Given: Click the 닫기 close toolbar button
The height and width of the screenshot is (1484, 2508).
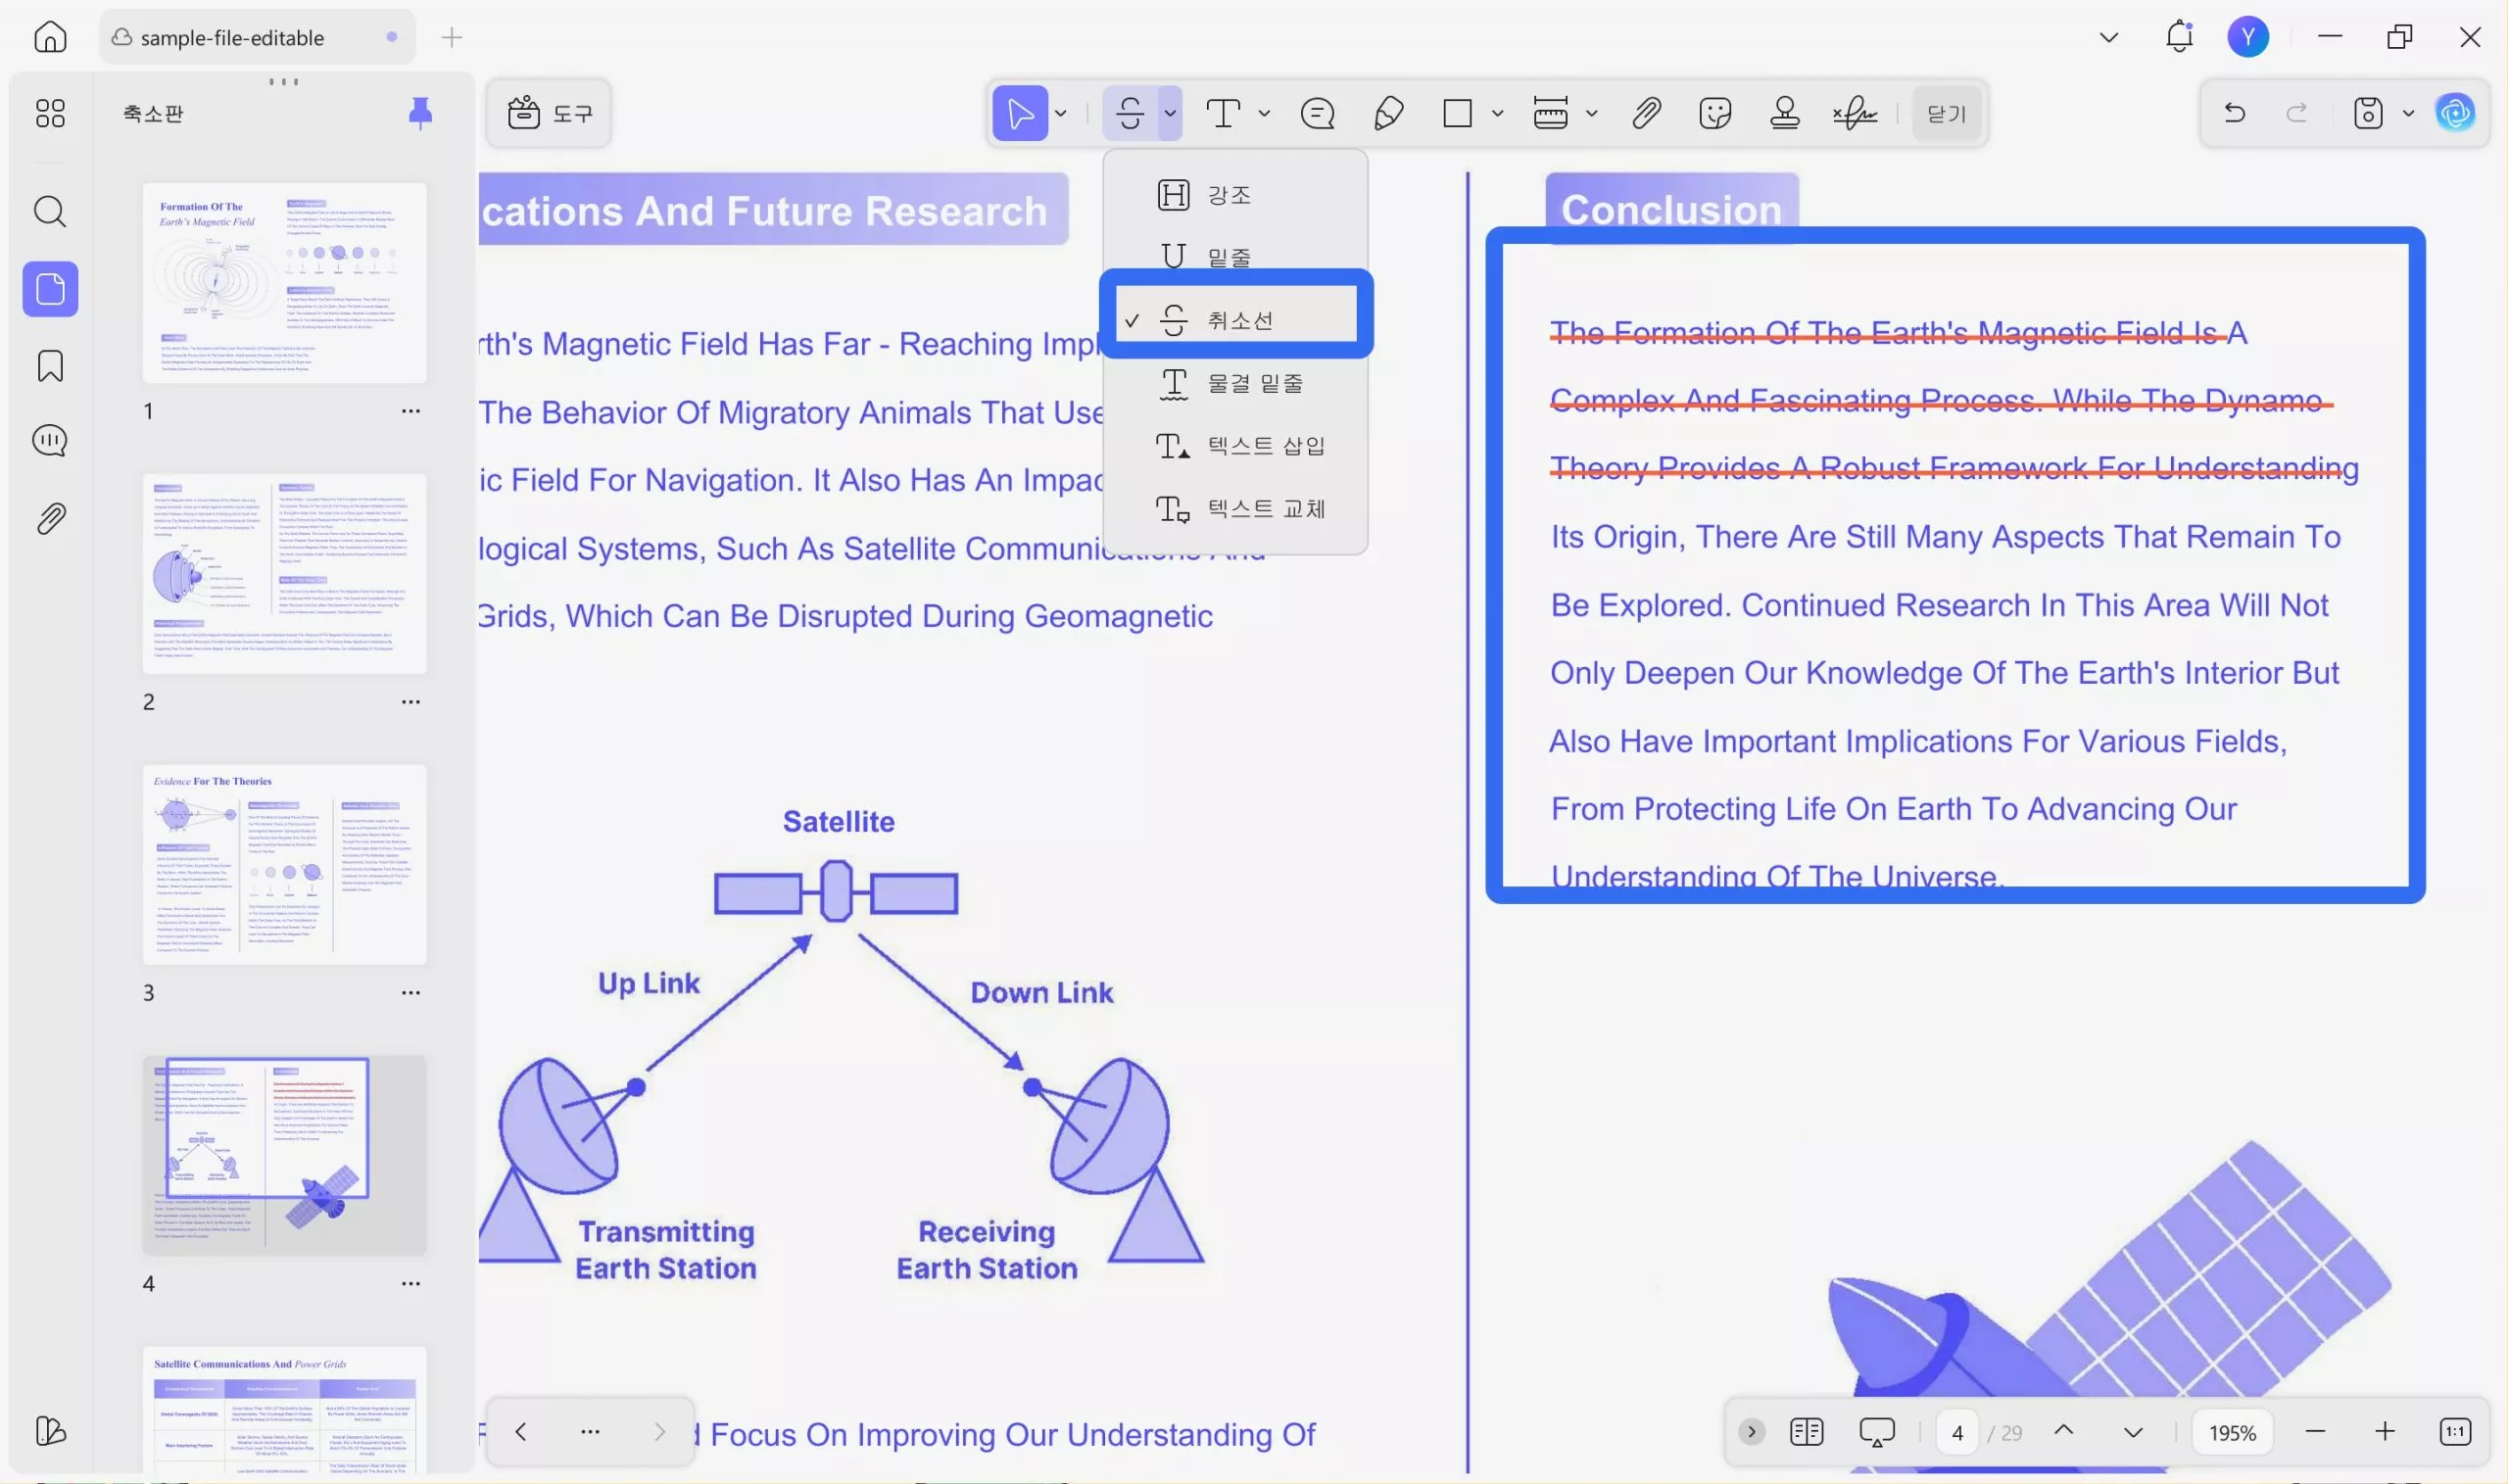Looking at the screenshot, I should 1946,113.
